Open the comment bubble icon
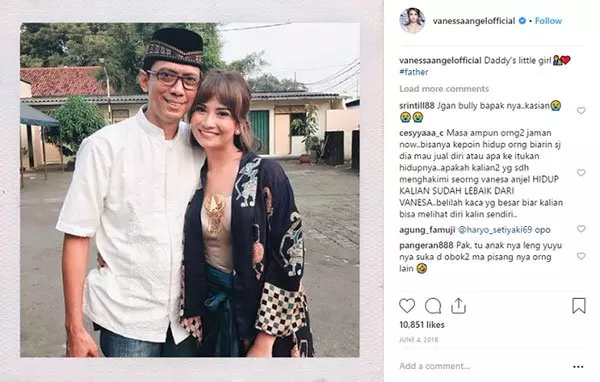This screenshot has height=382, width=600. (x=433, y=306)
